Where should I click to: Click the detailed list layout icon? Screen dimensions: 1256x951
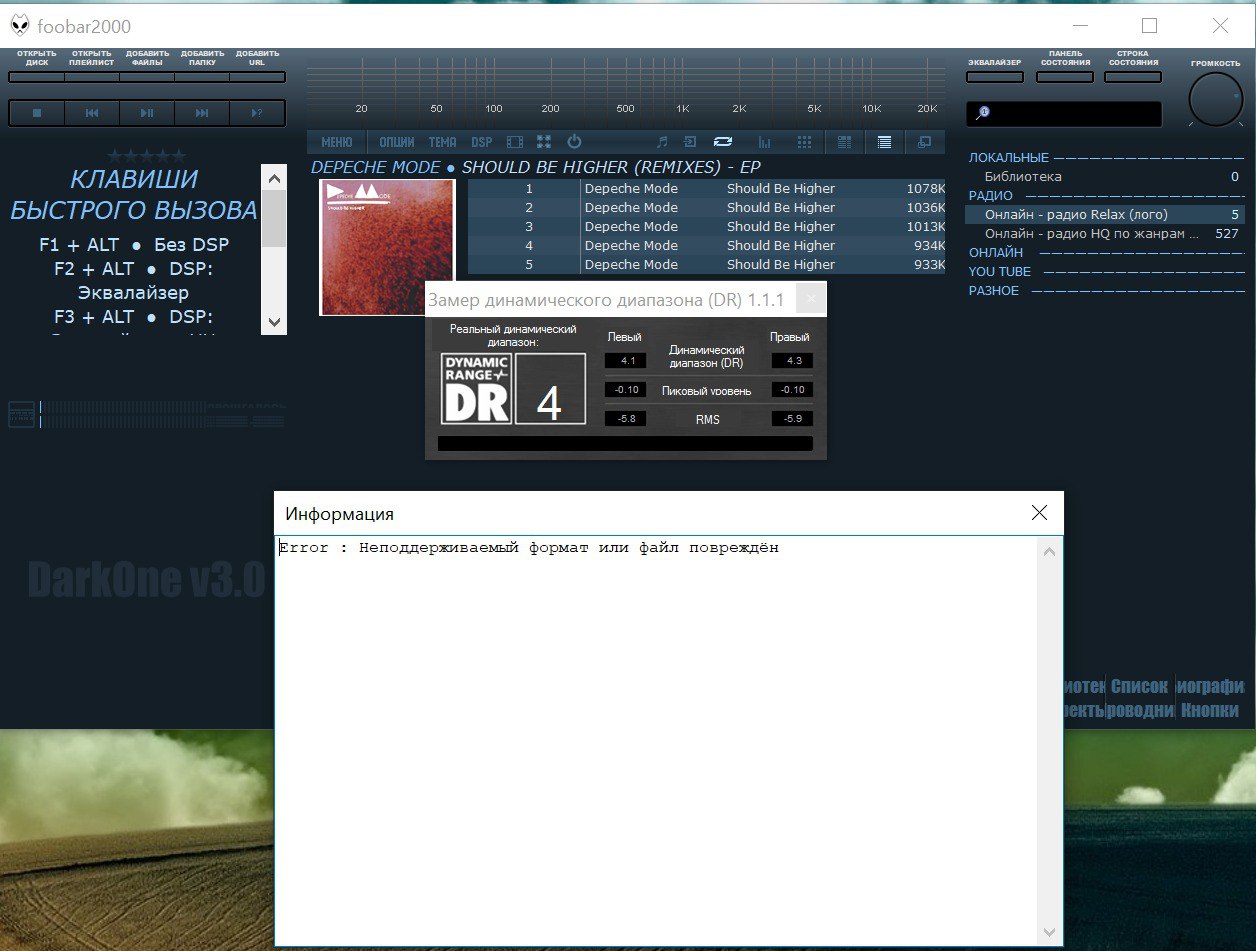click(845, 142)
